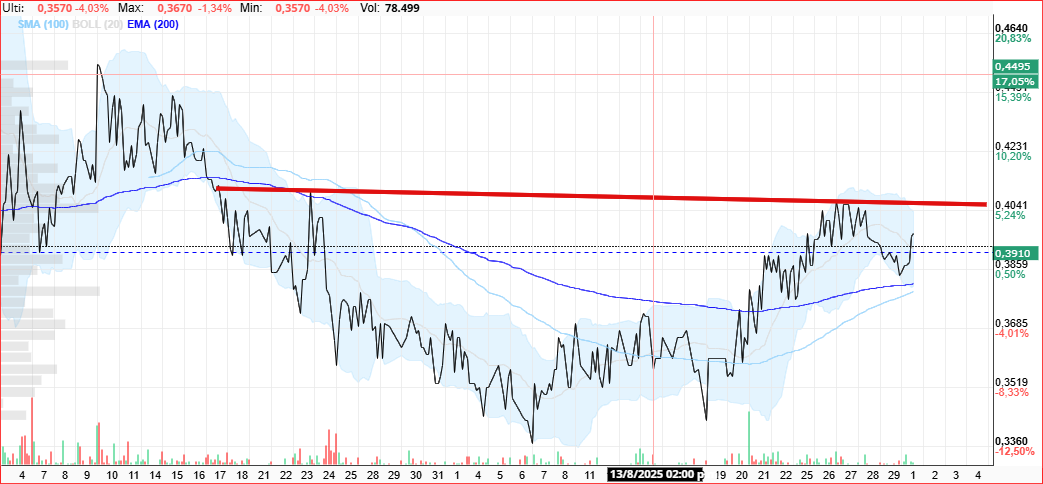Click date 18 on time axis
Image resolution: width=1043 pixels, height=484 pixels.
[242, 475]
